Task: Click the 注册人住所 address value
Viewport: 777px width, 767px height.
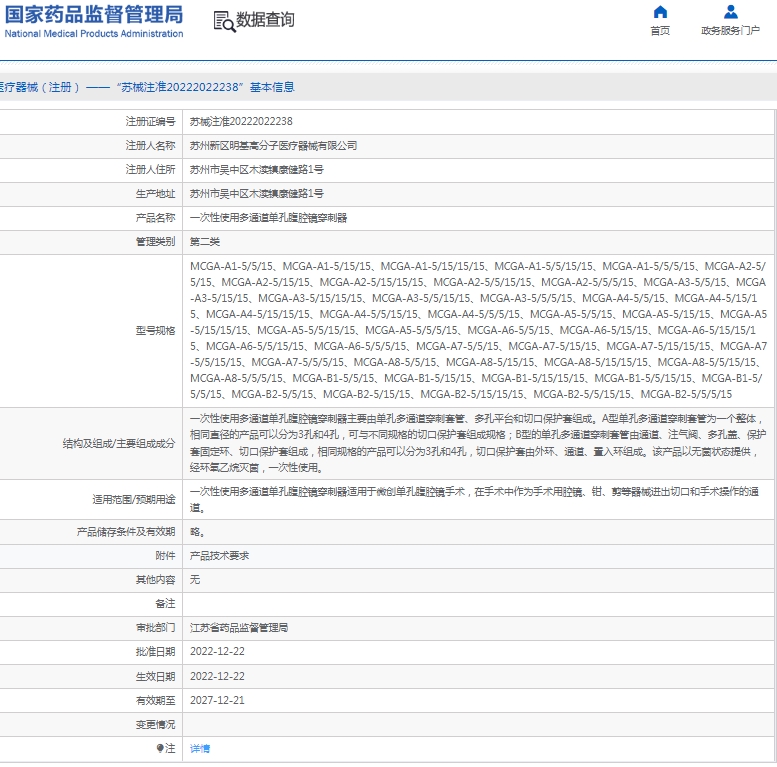Action: 257,169
